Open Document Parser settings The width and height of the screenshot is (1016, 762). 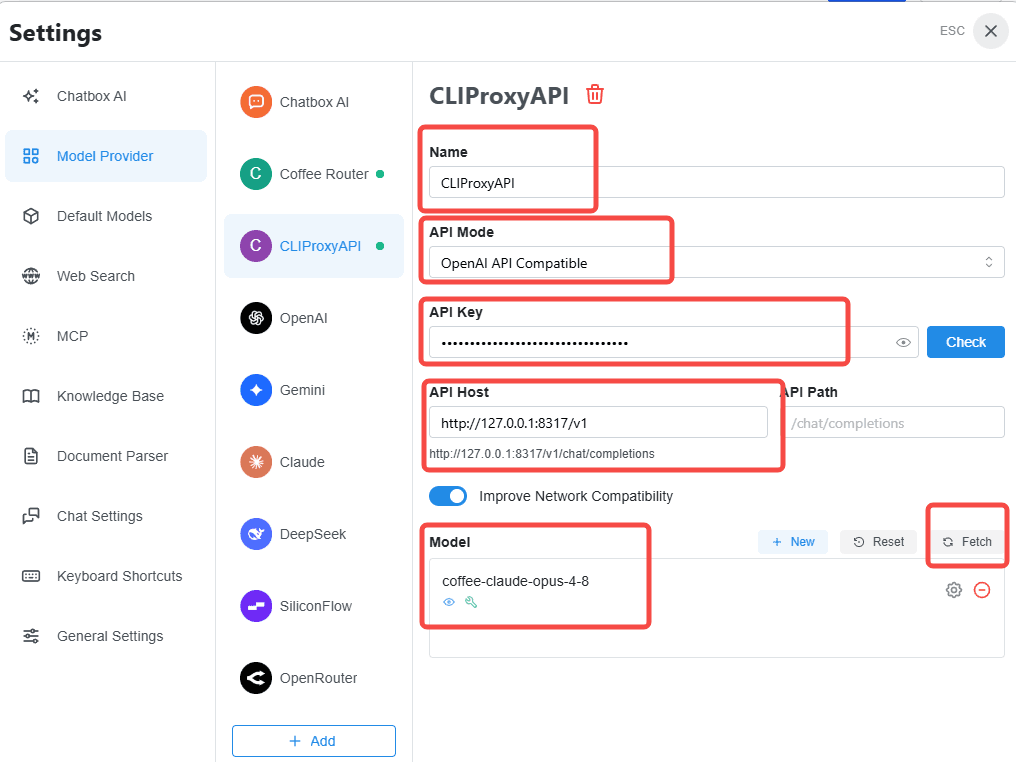106,456
